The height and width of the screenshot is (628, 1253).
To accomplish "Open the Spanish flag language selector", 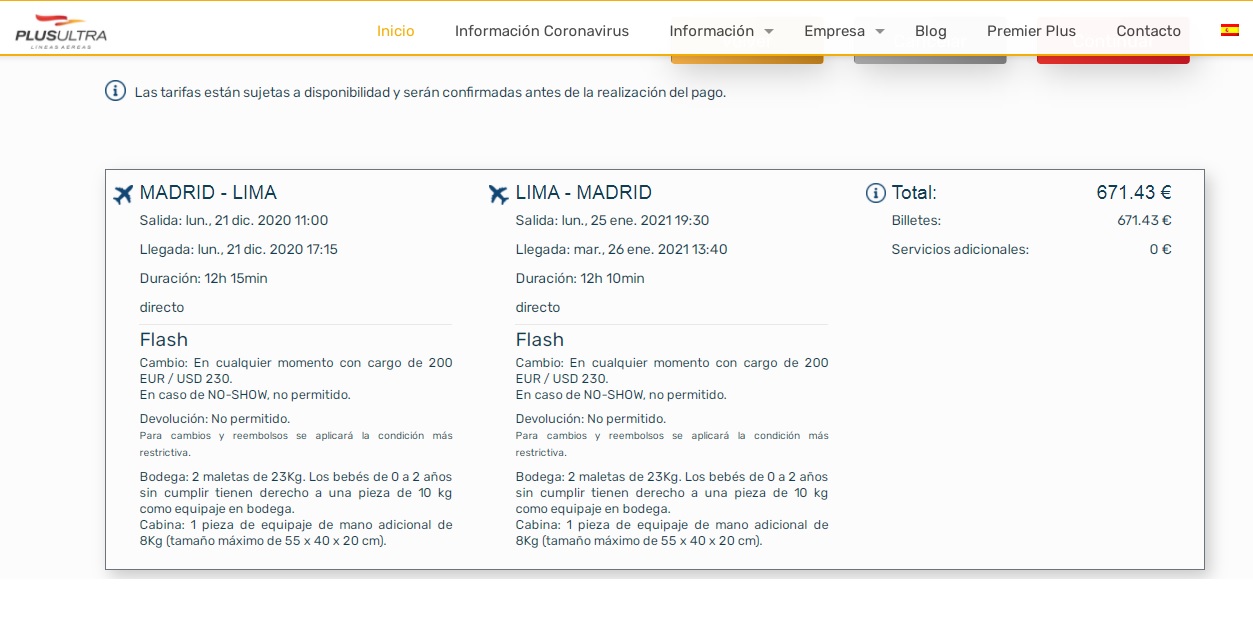I will click(1230, 30).
